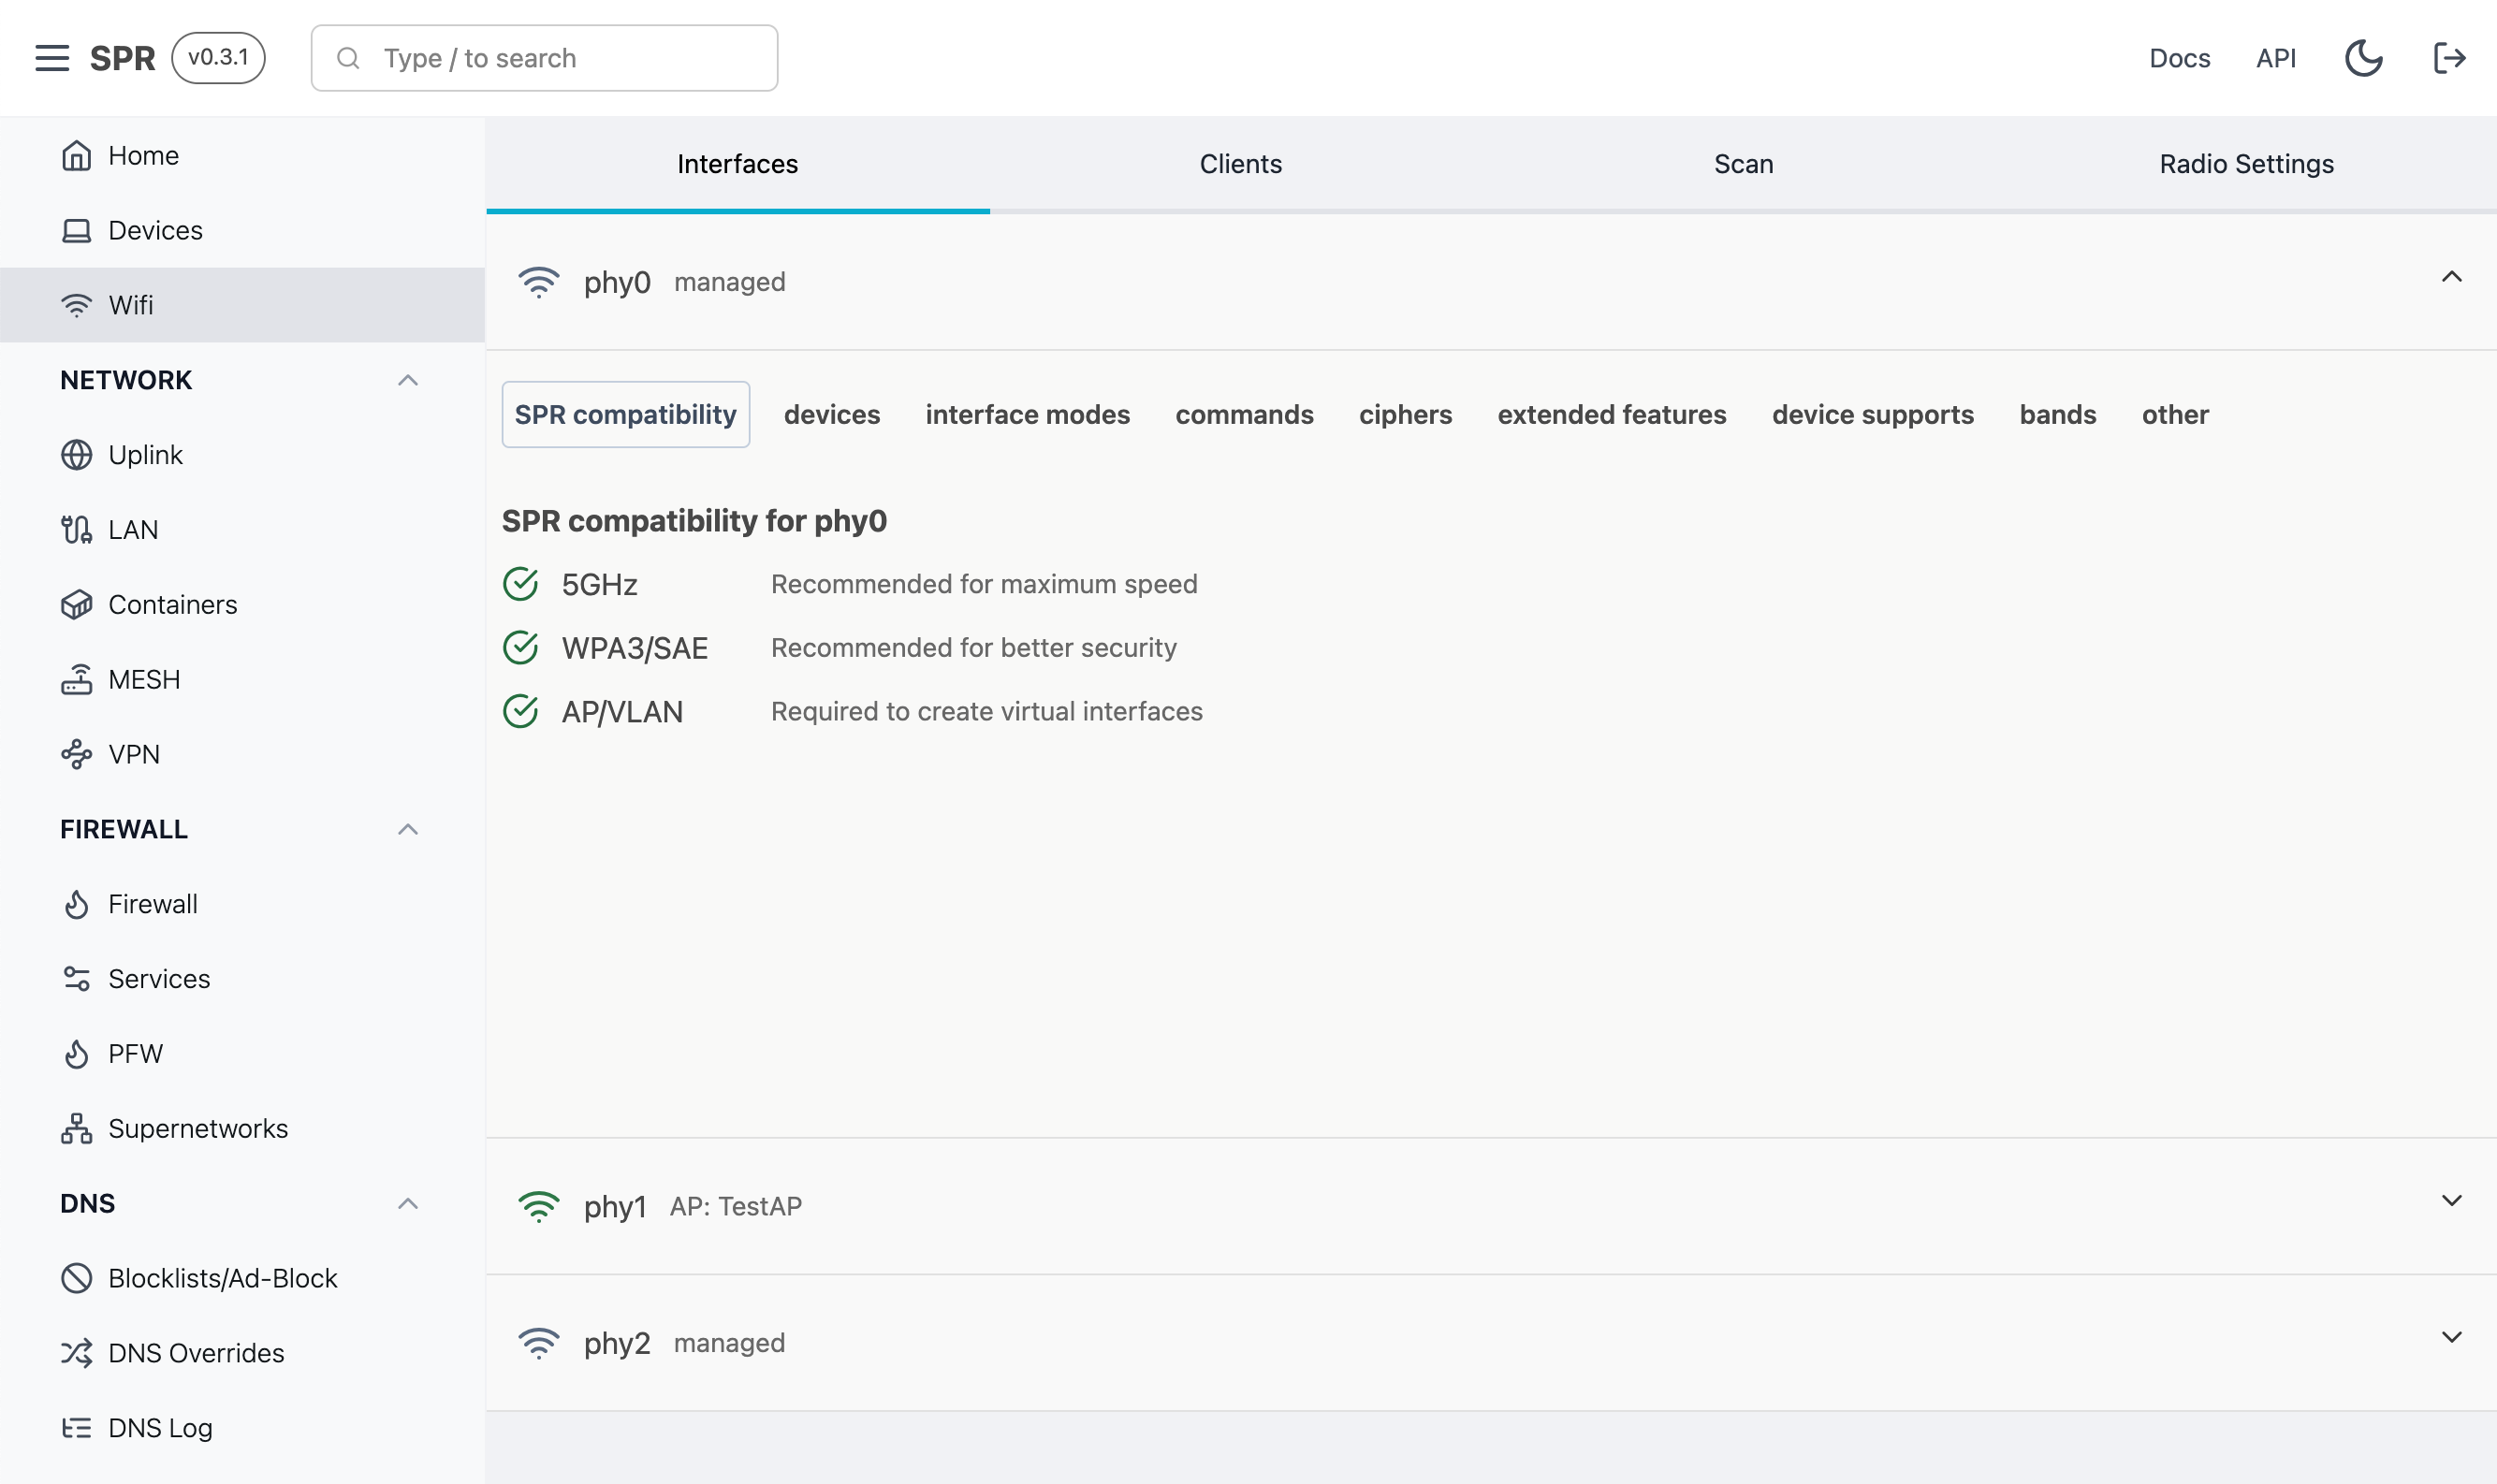This screenshot has width=2497, height=1484.
Task: Click the phy0 wifi icon
Action: tap(539, 282)
